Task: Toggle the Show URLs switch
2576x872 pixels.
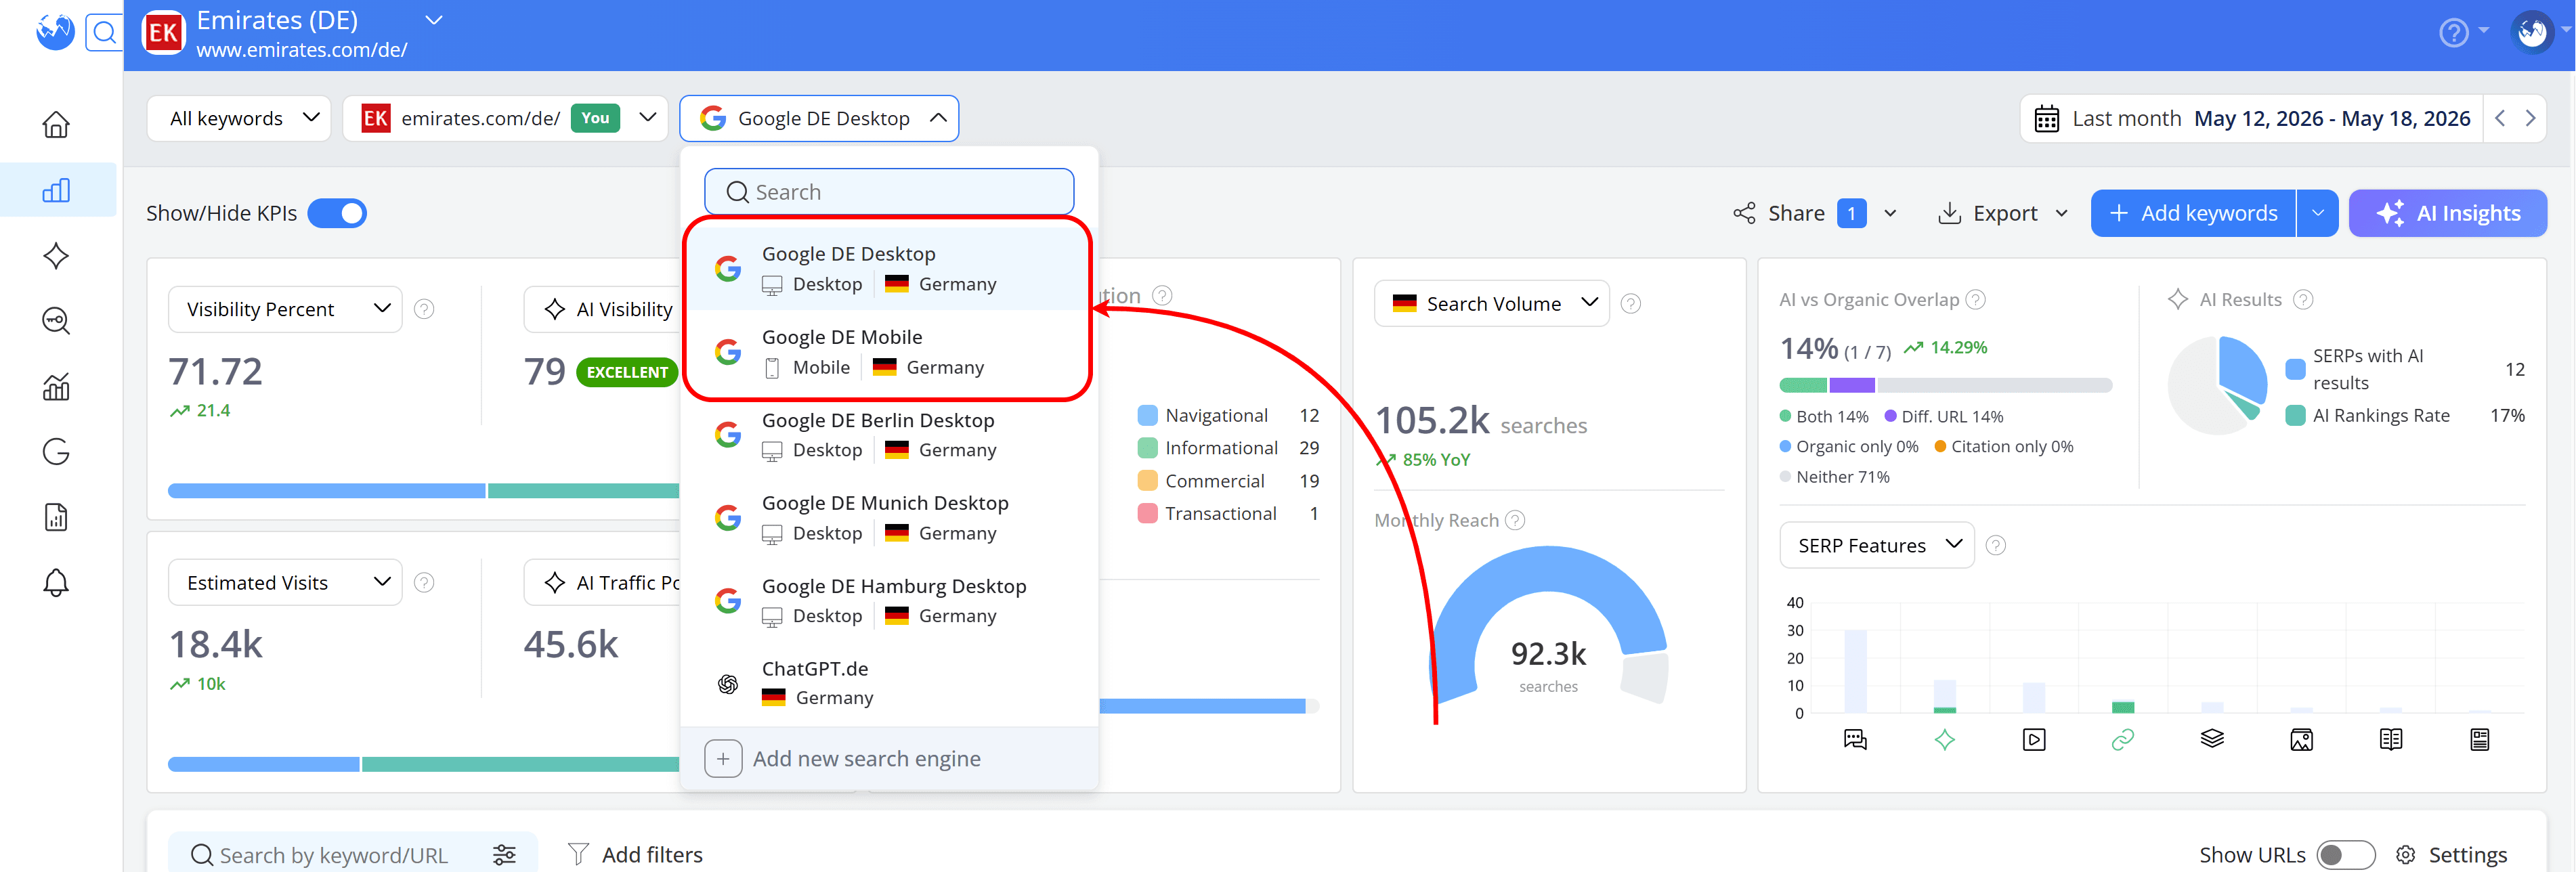Action: 2346,855
